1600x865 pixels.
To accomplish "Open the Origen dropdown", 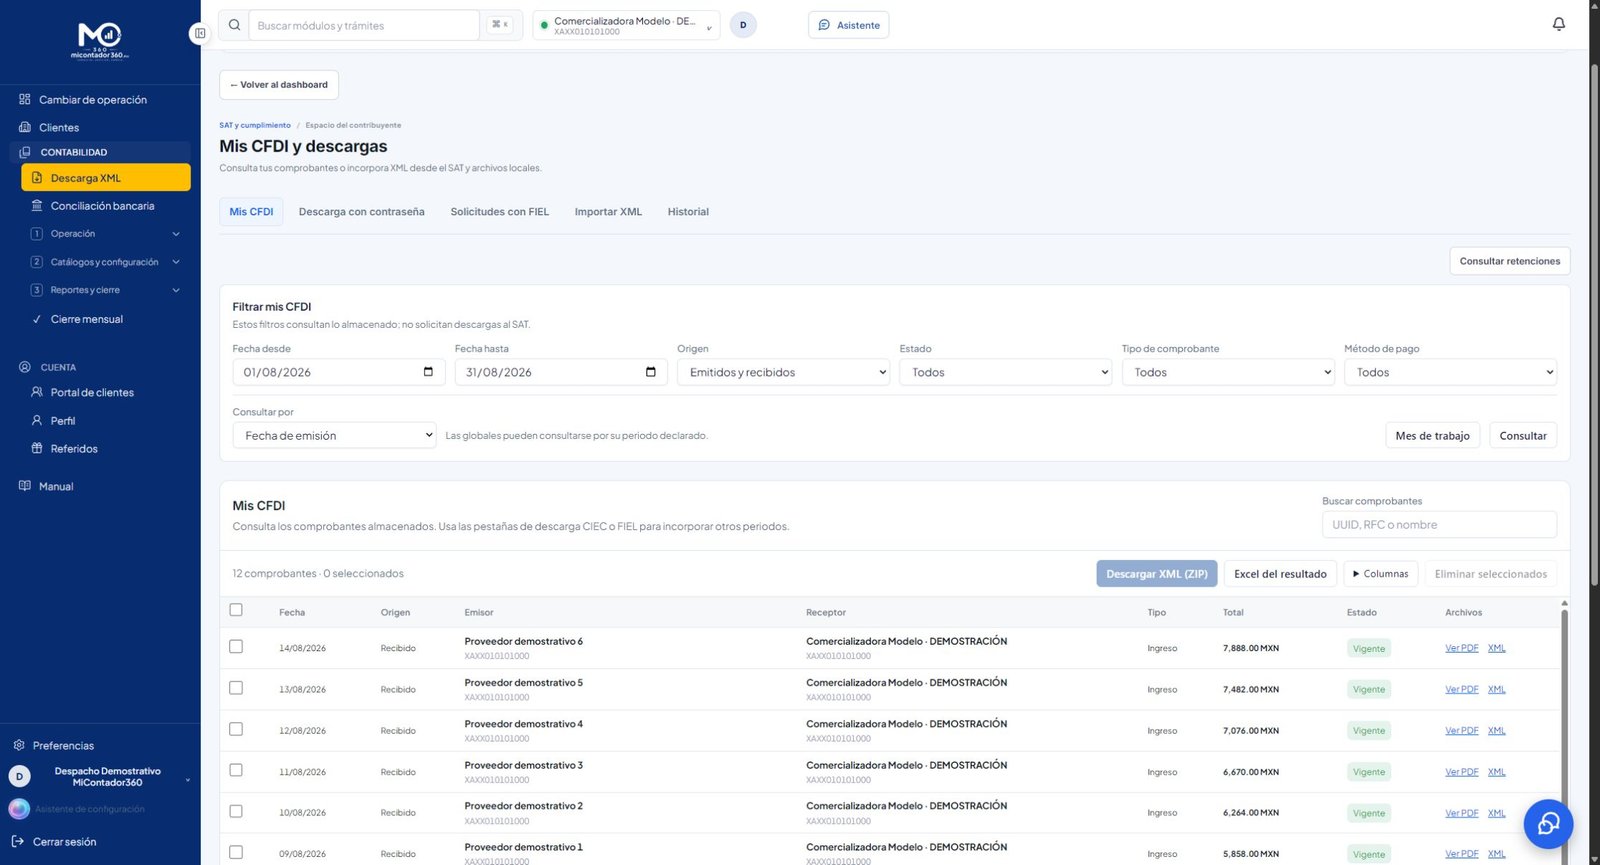I will (x=783, y=372).
